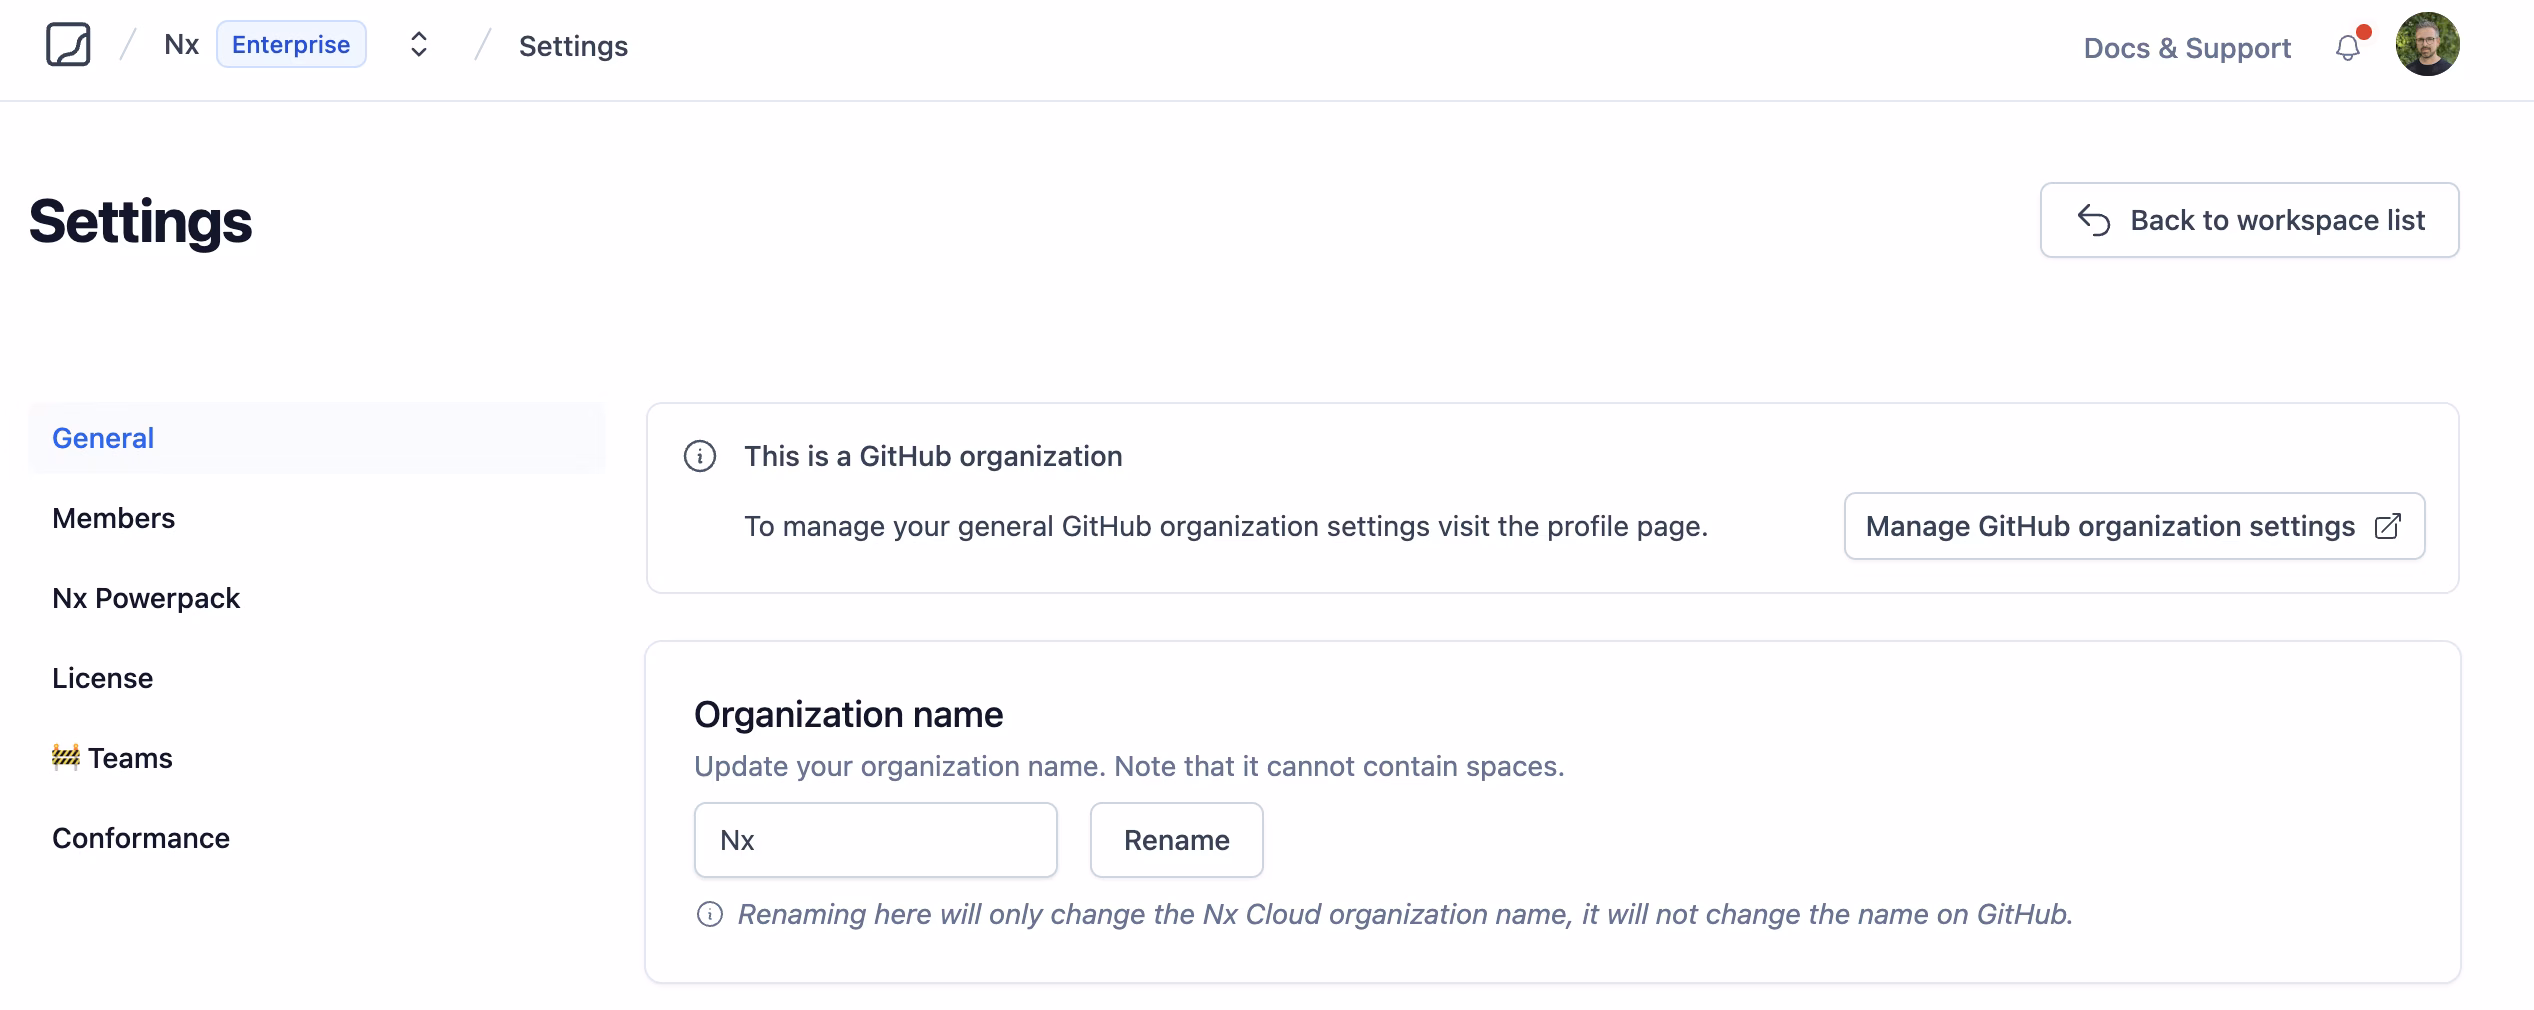This screenshot has width=2534, height=1010.
Task: Click the return arrow icon for workspace list
Action: 2093,220
